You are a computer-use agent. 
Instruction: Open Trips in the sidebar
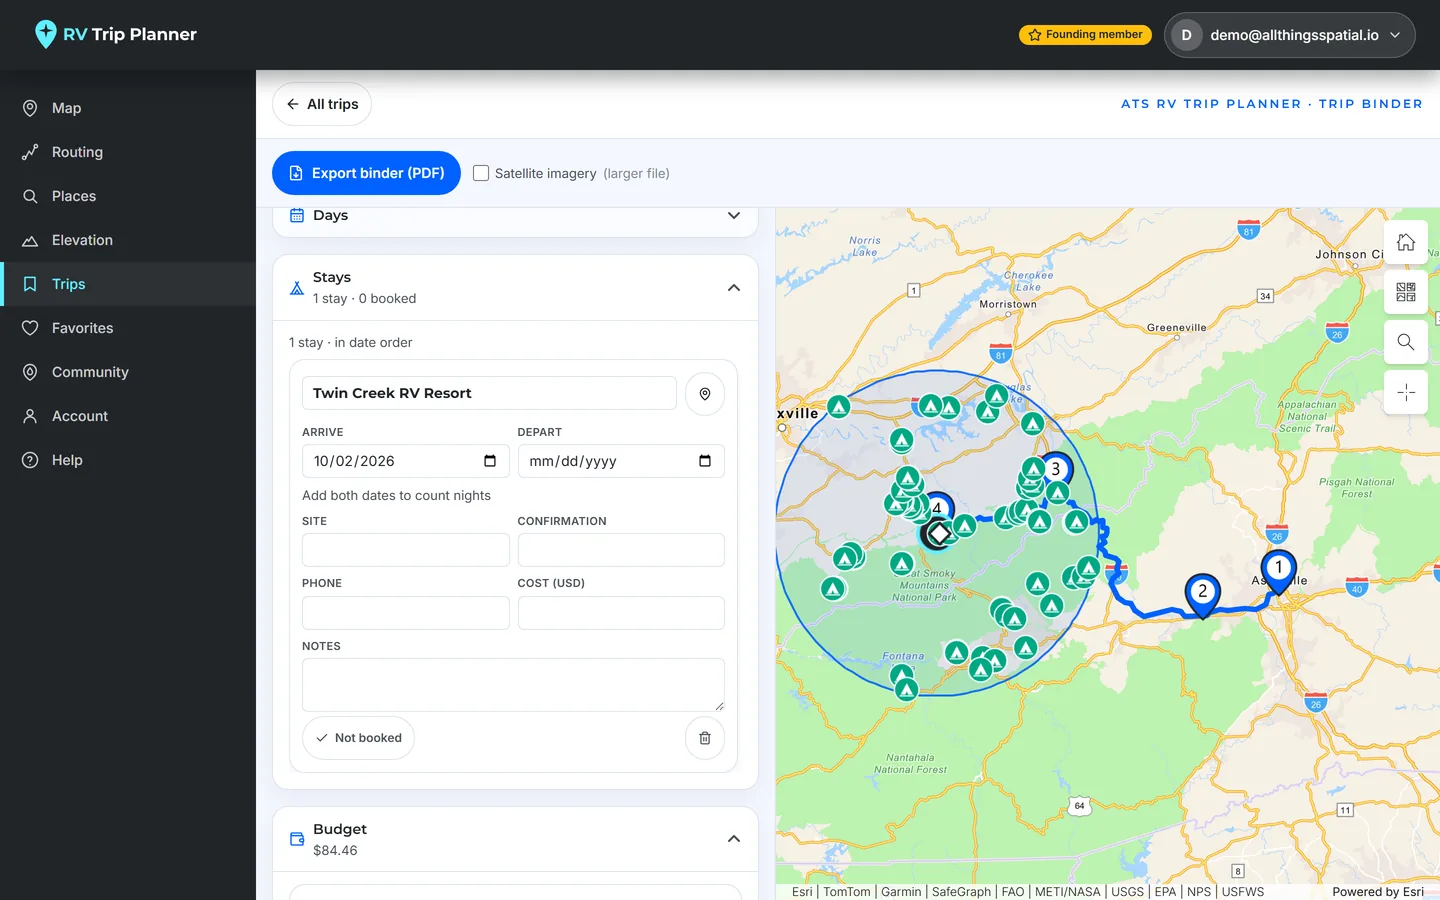pos(128,284)
